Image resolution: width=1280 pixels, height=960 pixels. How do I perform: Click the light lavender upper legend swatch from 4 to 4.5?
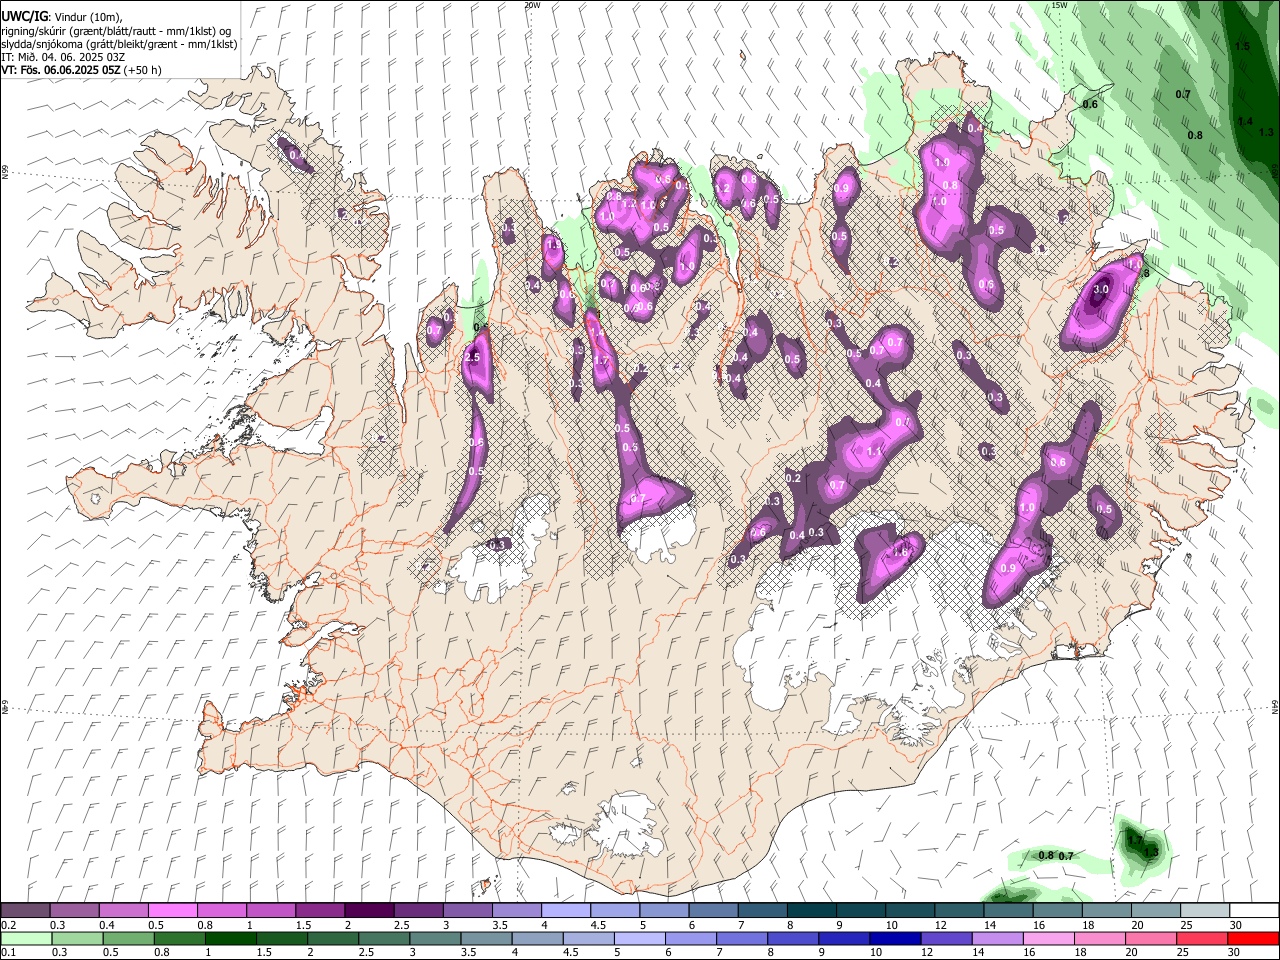pos(565,911)
